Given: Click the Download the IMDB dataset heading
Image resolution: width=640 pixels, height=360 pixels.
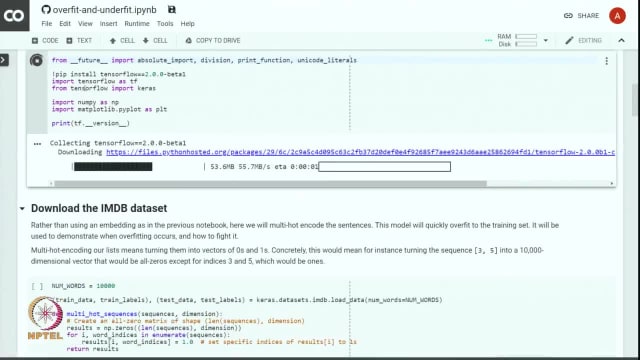Looking at the screenshot, I should point(99,208).
